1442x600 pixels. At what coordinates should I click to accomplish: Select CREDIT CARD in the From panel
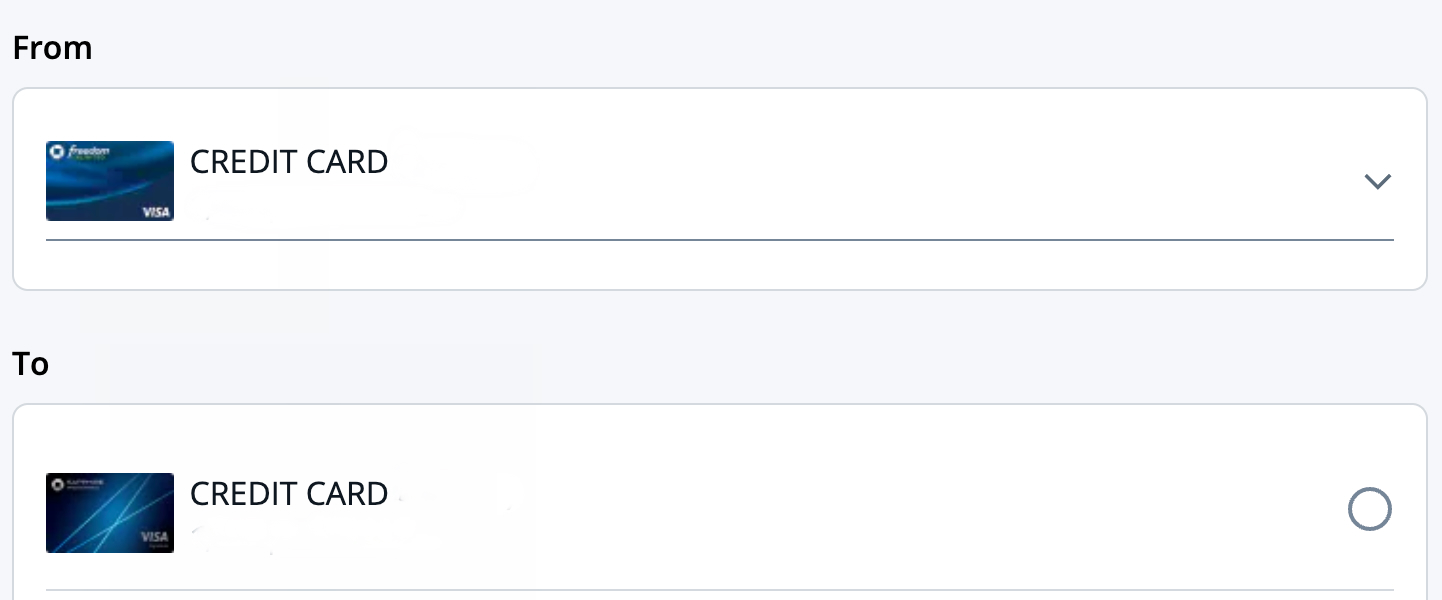(x=289, y=161)
